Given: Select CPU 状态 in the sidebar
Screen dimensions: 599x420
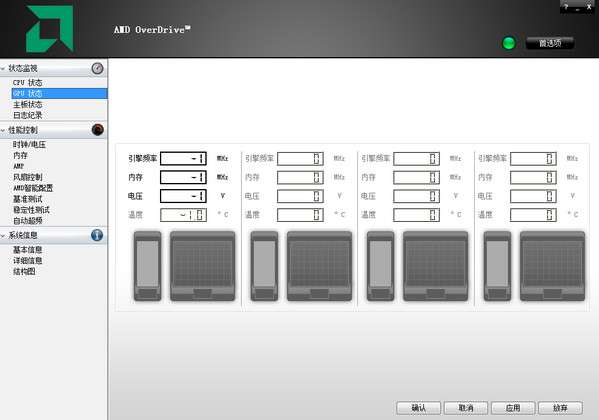Looking at the screenshot, I should [x=28, y=83].
